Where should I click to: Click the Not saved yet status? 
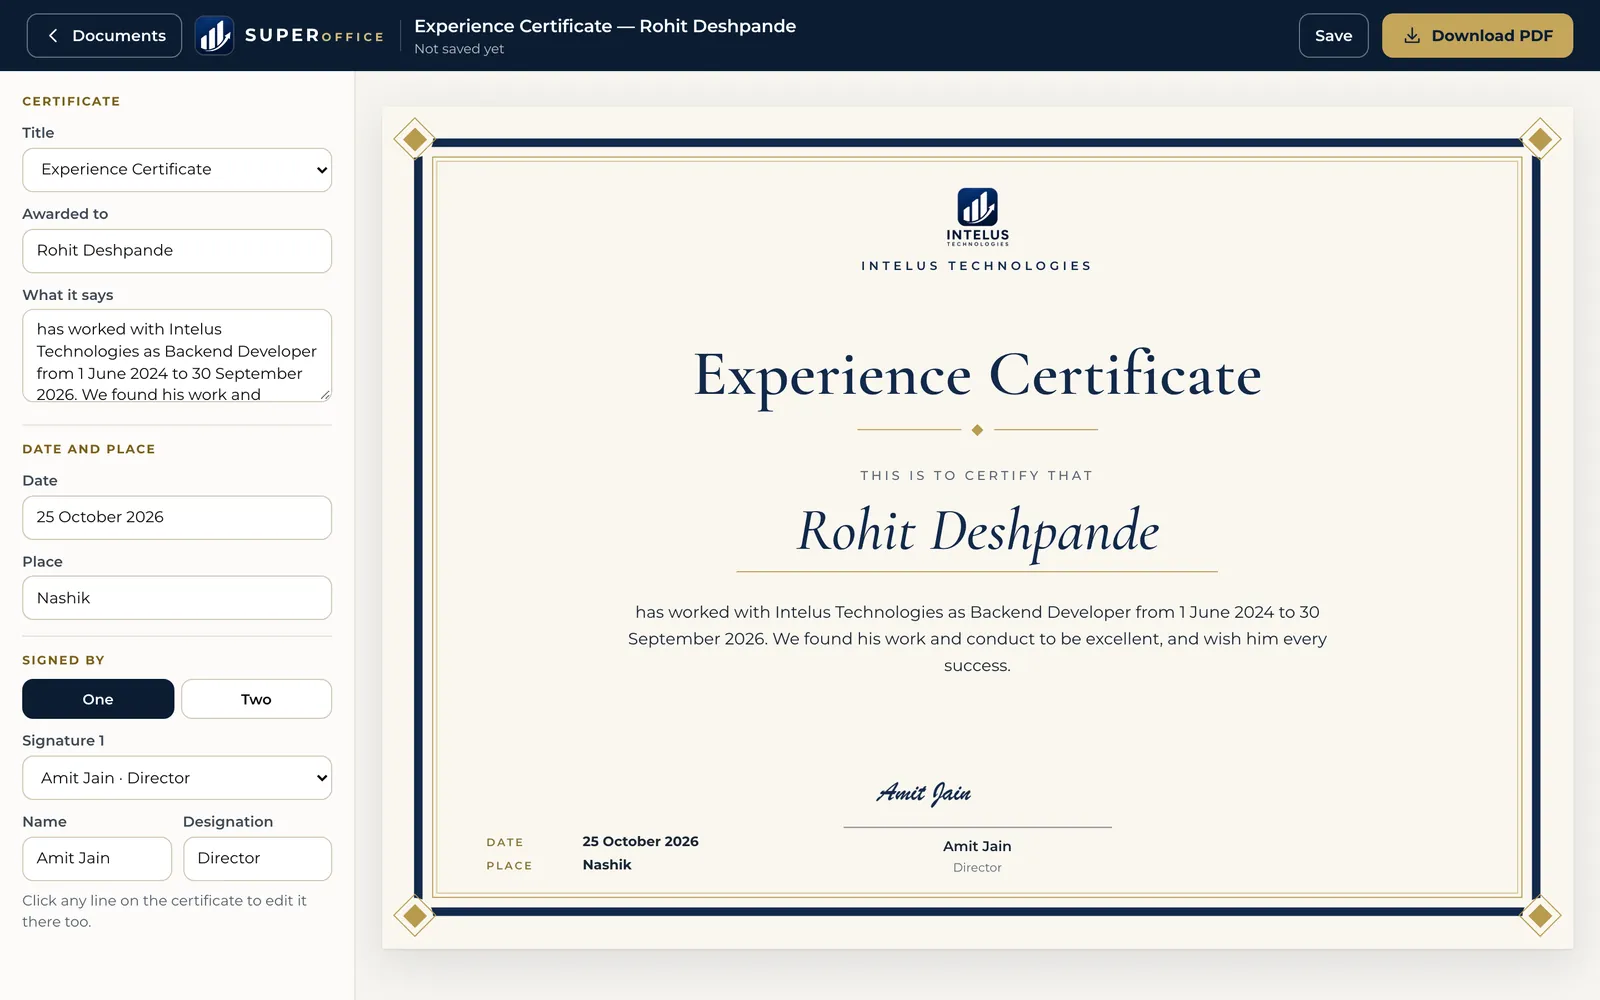tap(459, 49)
